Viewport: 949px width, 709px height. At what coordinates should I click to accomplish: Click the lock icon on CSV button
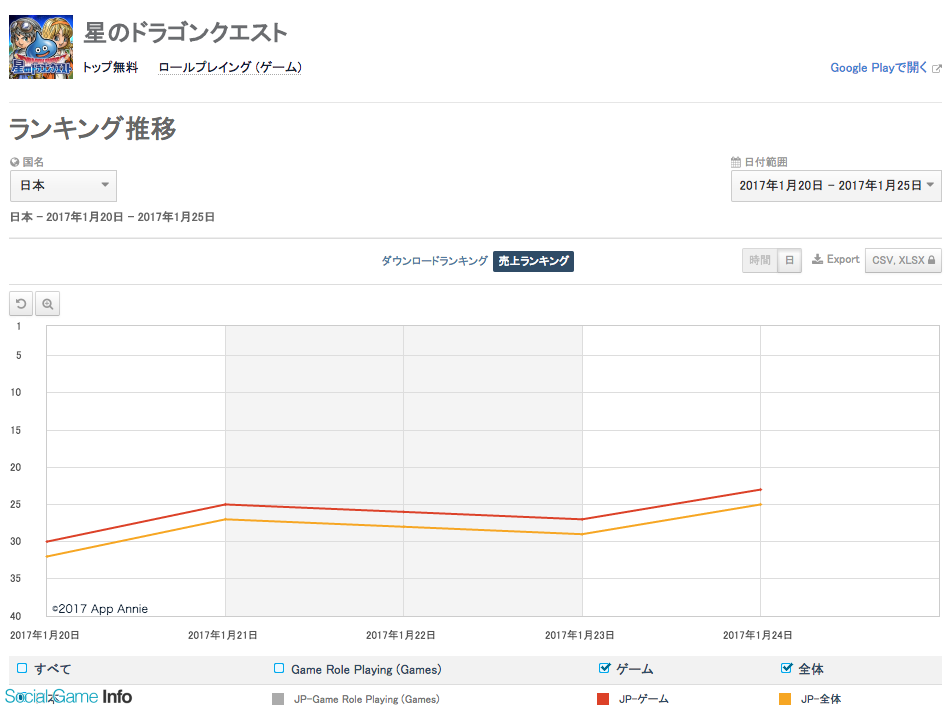click(x=931, y=260)
